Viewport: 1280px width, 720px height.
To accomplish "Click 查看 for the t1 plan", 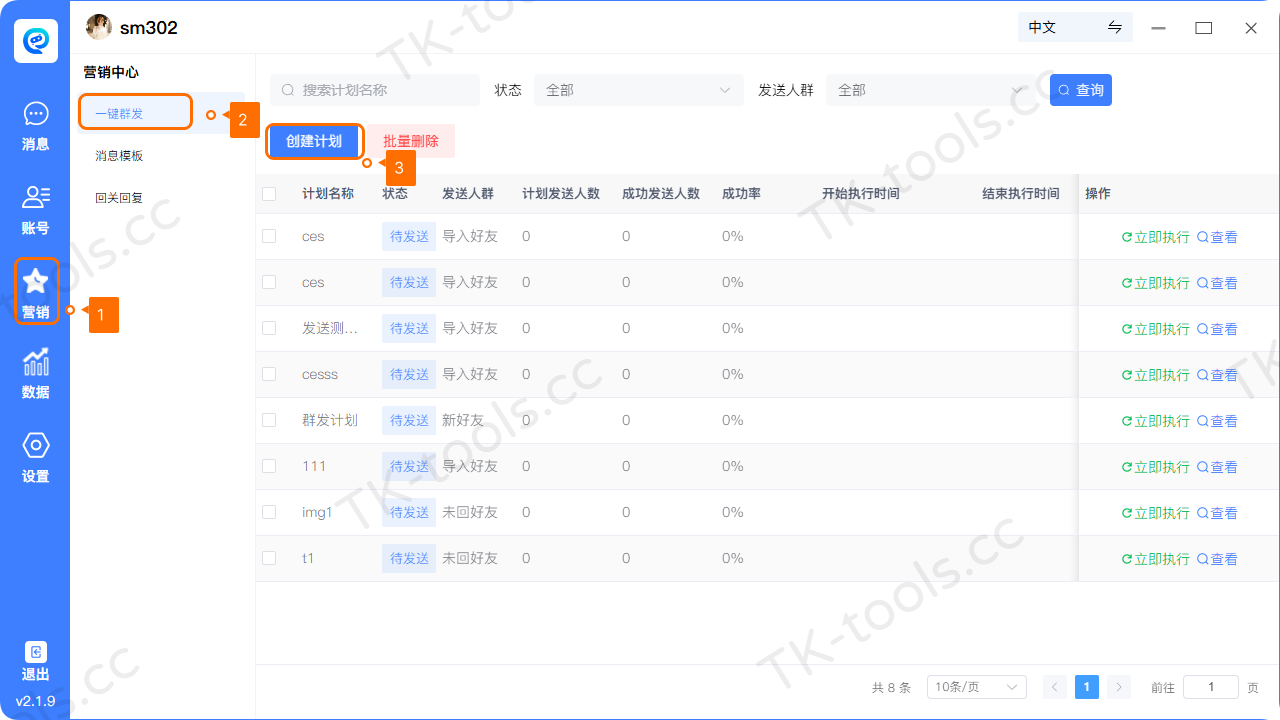I will 1217,559.
